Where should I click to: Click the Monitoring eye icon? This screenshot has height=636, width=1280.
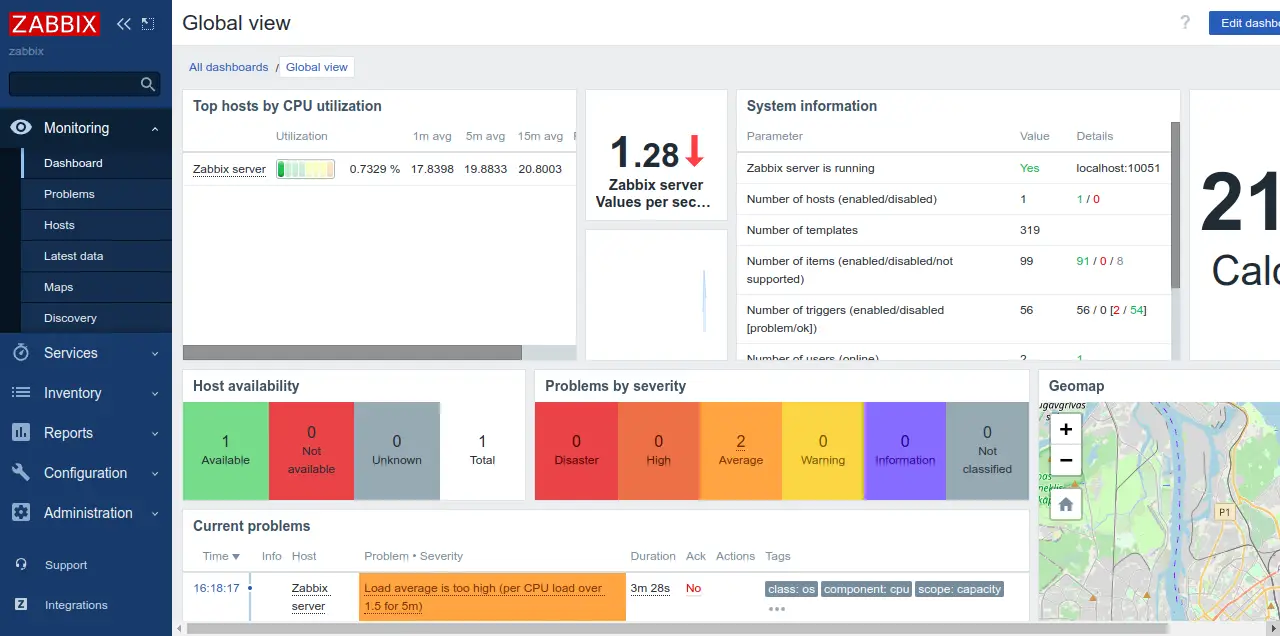click(x=21, y=128)
